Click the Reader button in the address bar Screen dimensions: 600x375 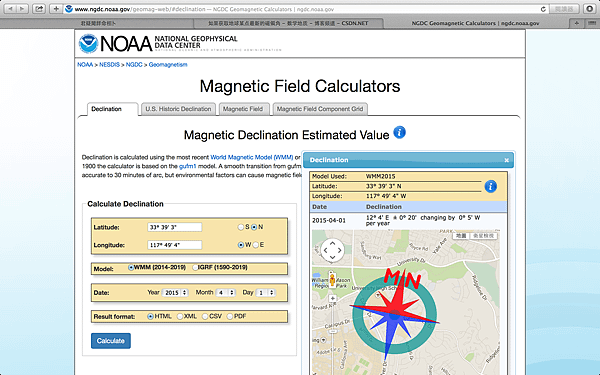[x=564, y=9]
